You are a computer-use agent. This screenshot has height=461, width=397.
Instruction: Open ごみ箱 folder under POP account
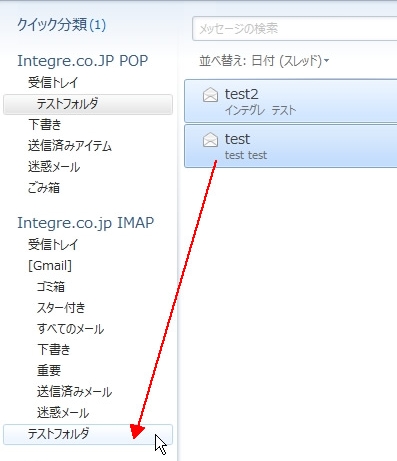click(x=44, y=188)
